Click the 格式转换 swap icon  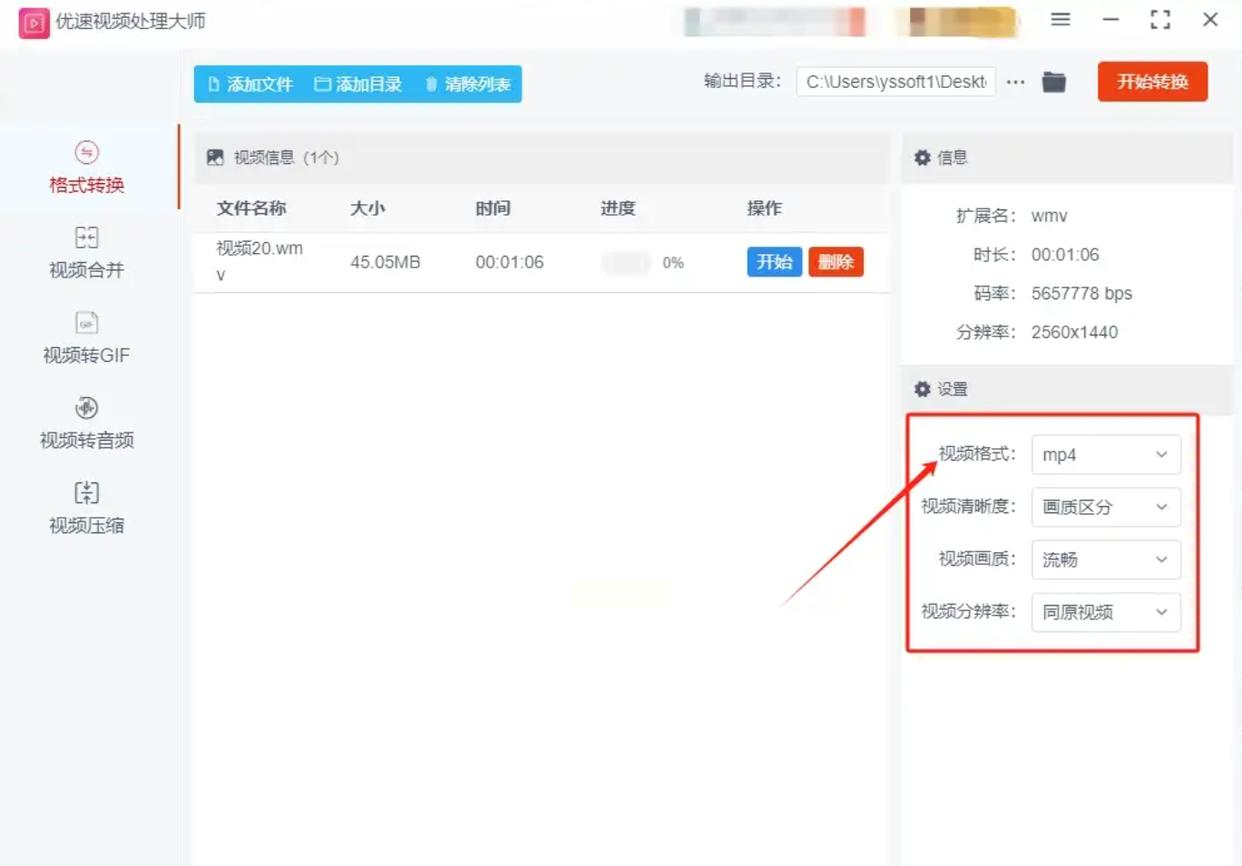87,152
